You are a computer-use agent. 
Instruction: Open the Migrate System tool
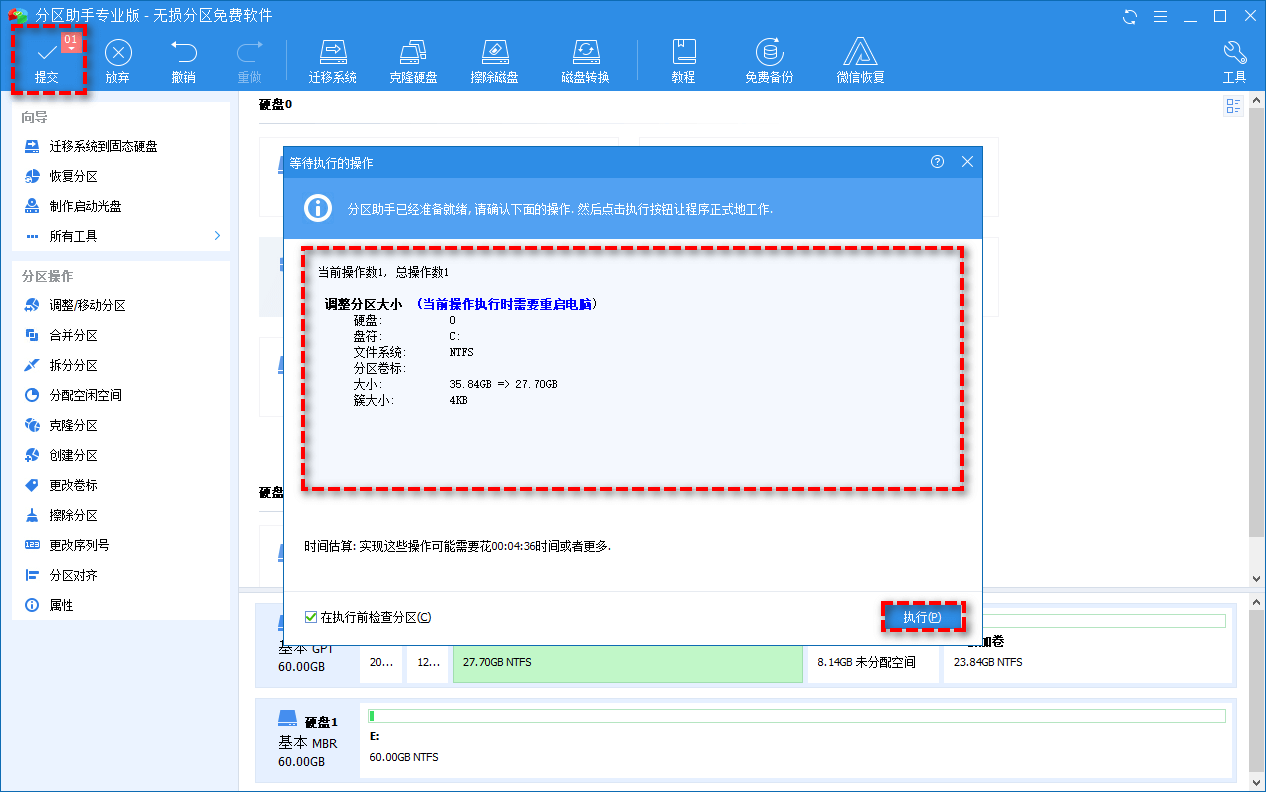point(333,58)
